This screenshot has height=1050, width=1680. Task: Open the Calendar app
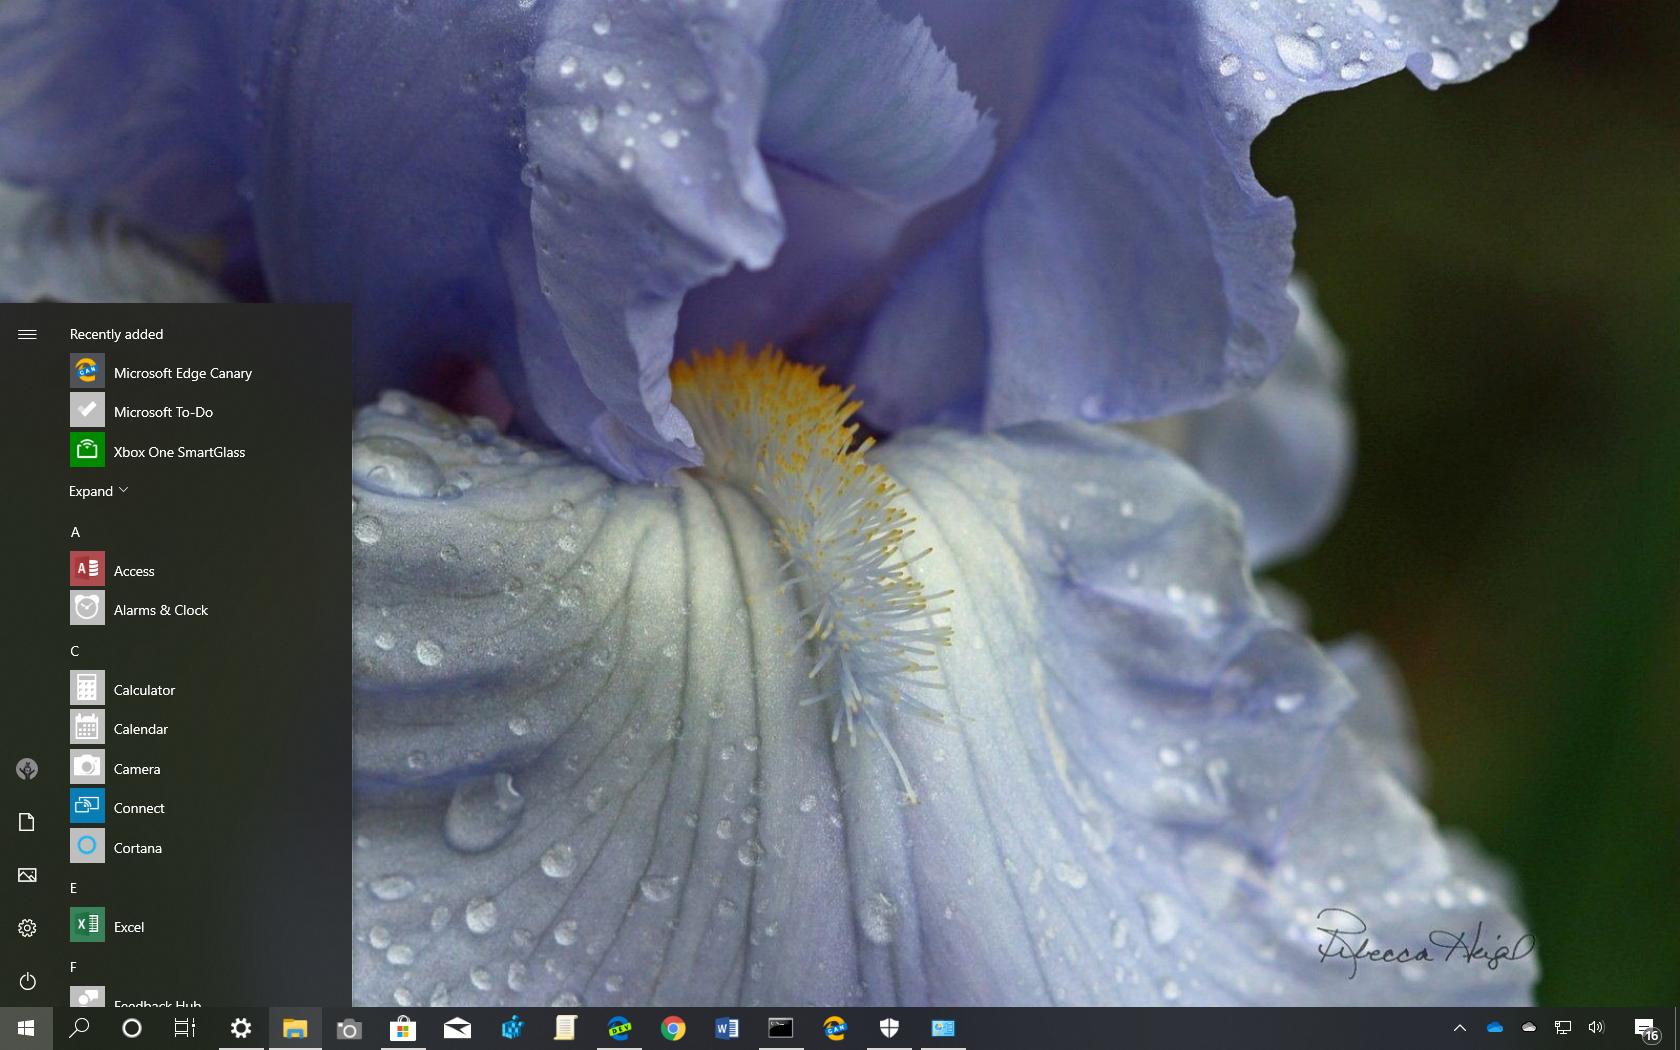click(x=141, y=729)
